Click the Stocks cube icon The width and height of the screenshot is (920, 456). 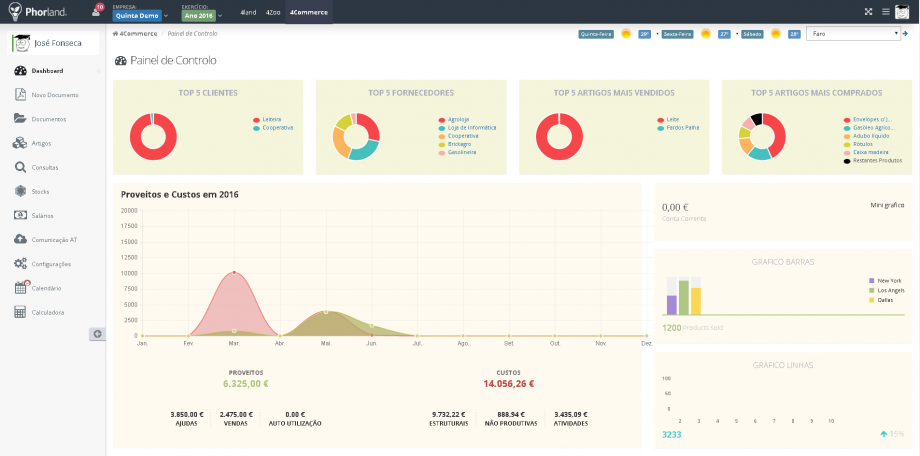tap(21, 191)
